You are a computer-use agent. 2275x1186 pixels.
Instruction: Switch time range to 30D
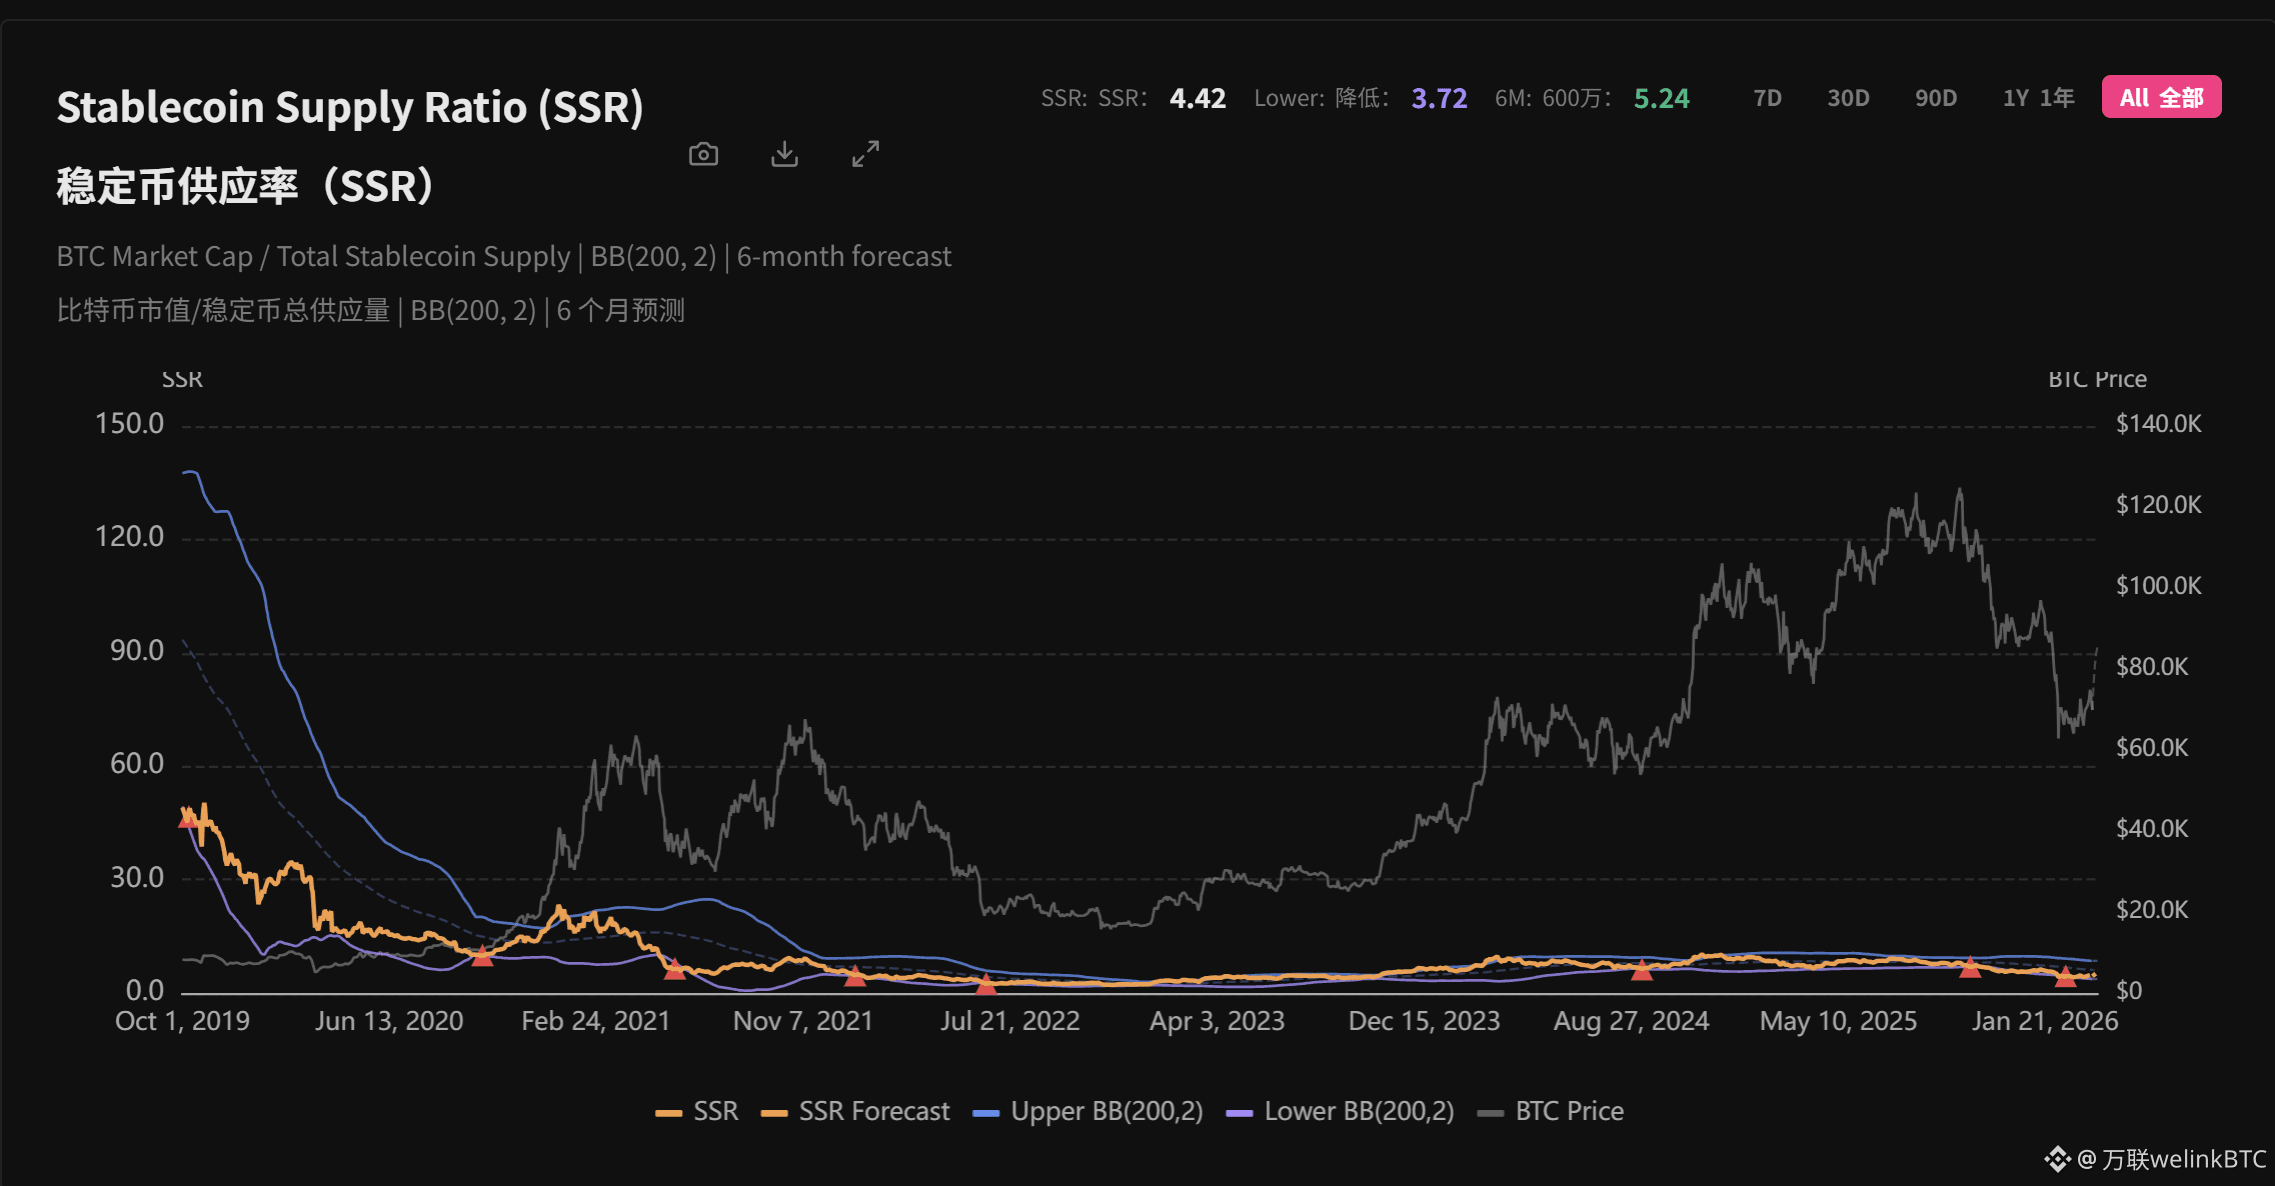pyautogui.click(x=1848, y=98)
